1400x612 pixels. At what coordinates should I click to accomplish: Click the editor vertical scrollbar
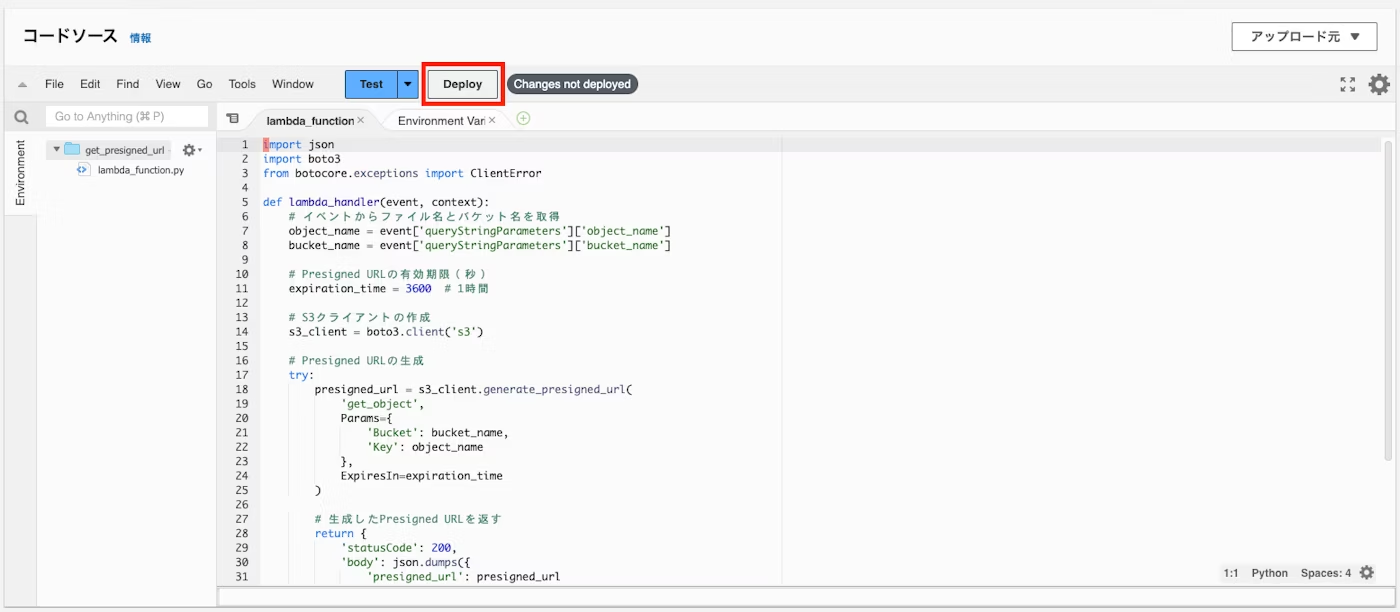tap(1387, 300)
